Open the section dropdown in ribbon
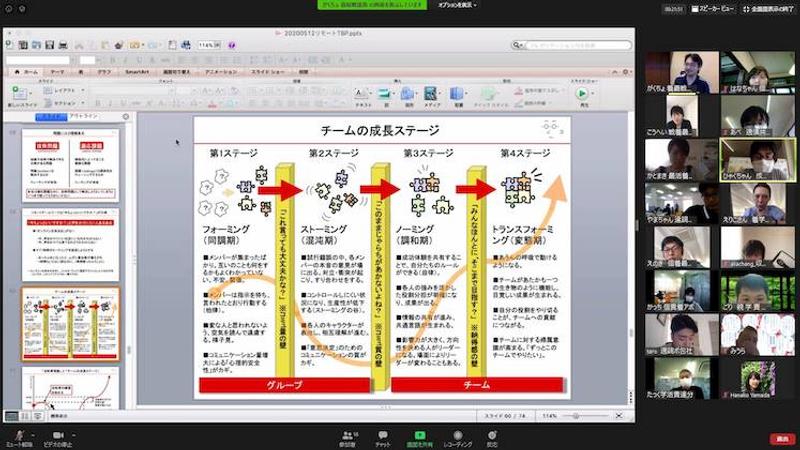 click(x=64, y=103)
